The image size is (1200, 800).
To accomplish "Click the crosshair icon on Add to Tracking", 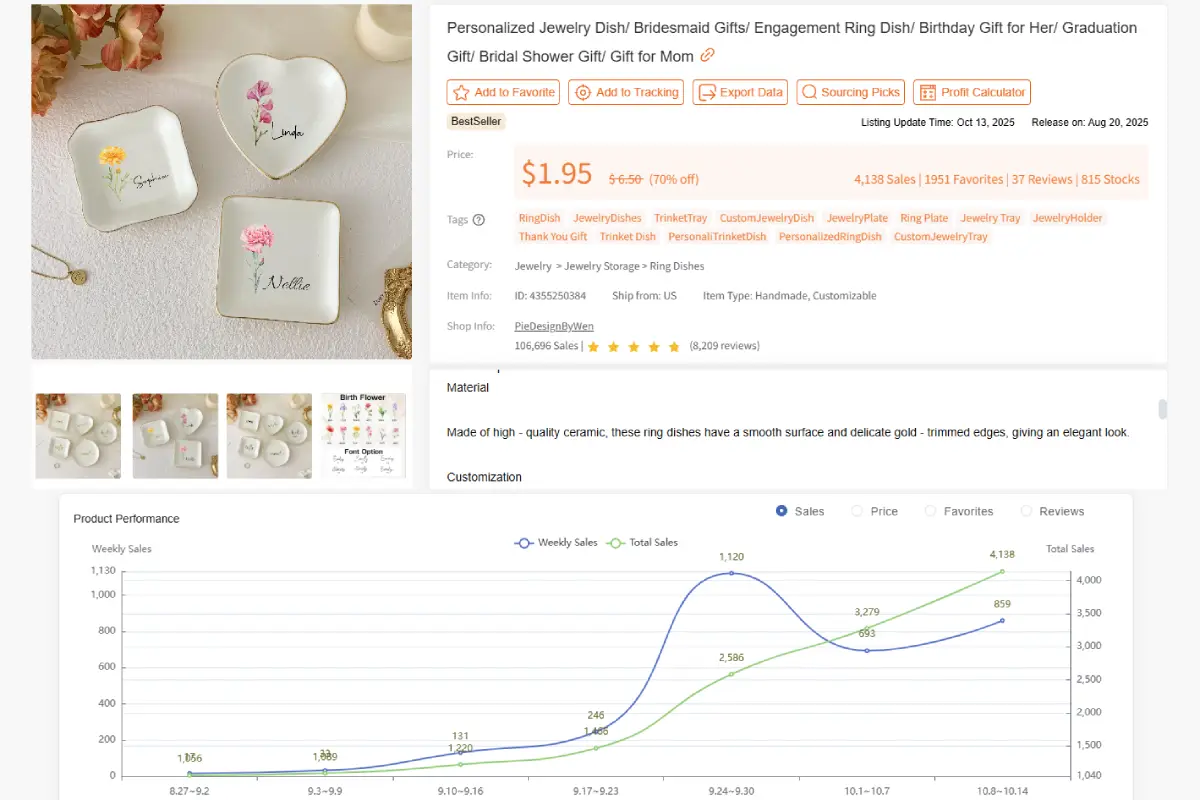I will (582, 92).
